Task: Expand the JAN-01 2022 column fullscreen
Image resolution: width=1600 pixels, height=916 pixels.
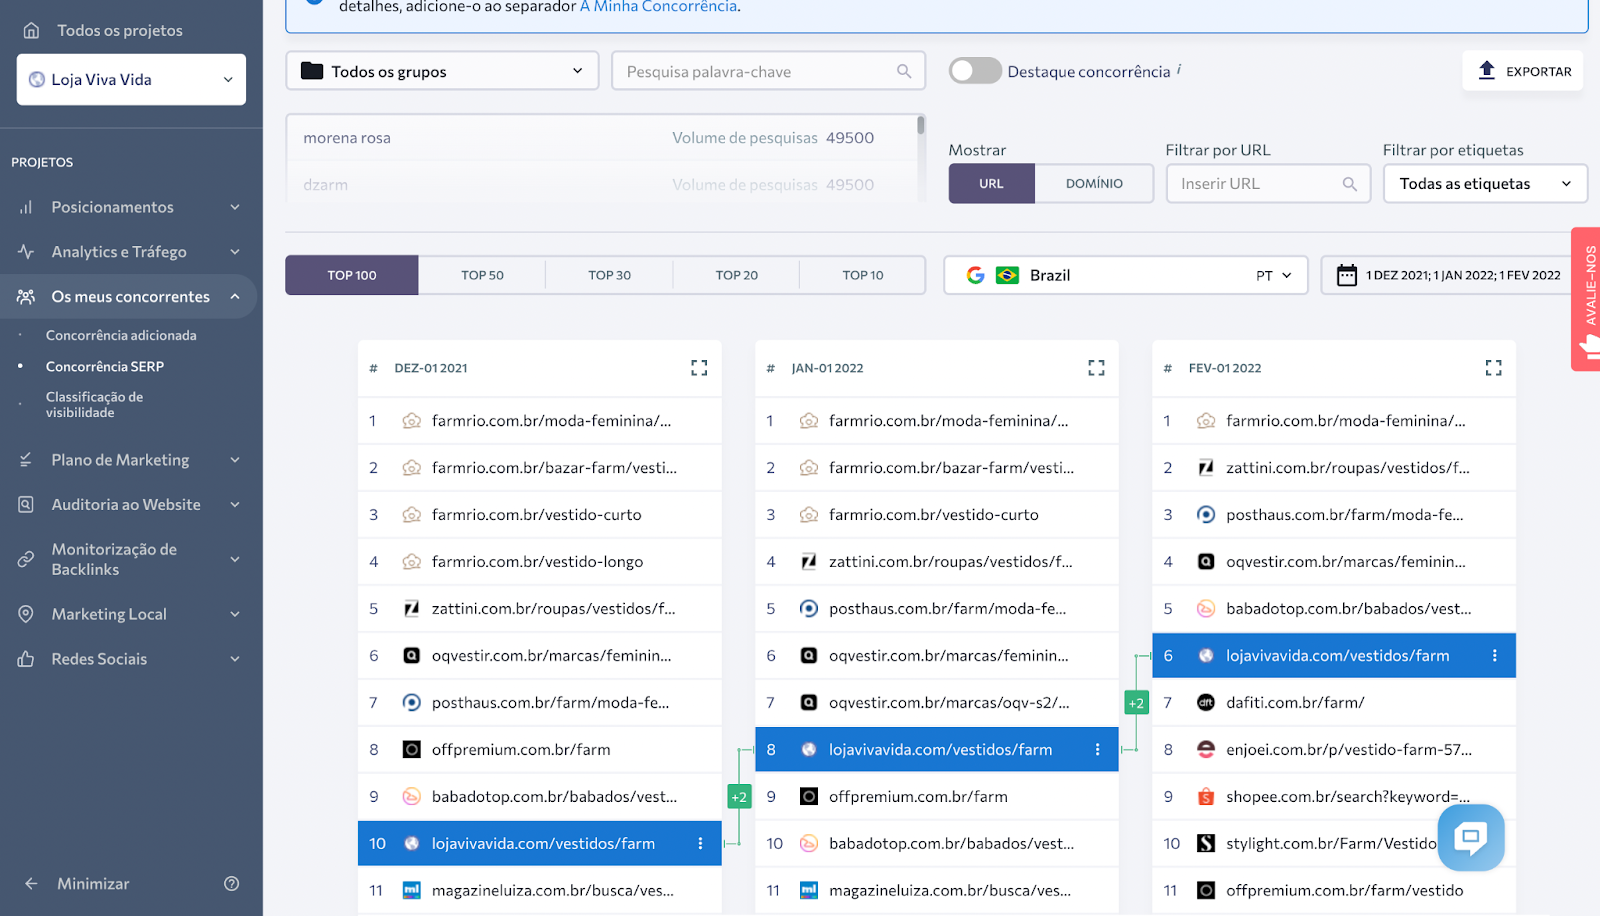Action: 1096,368
